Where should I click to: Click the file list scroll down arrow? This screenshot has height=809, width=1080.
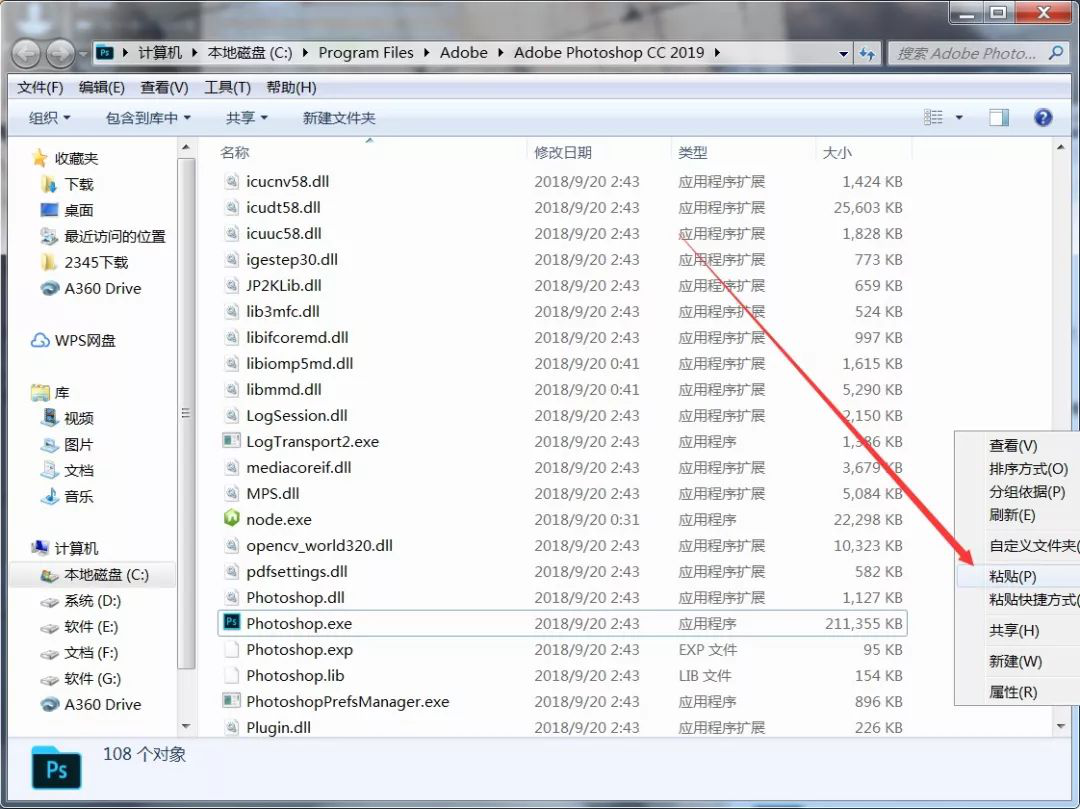point(1060,726)
